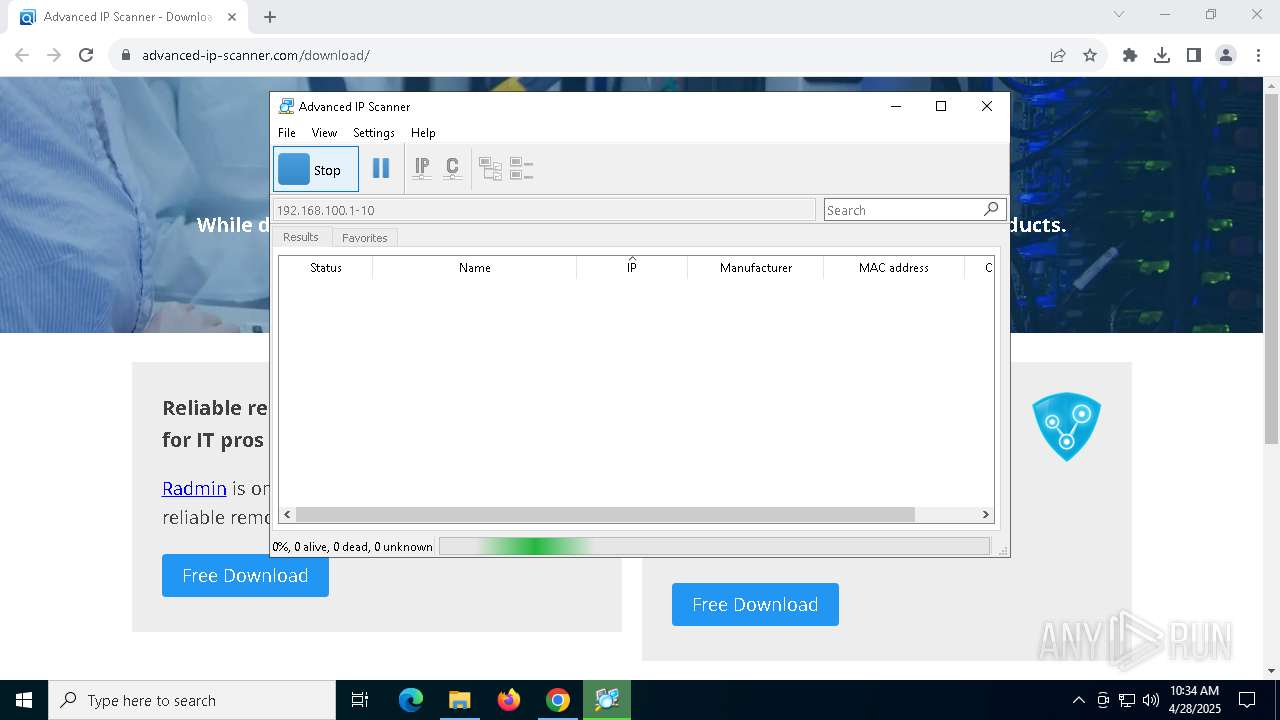The width and height of the screenshot is (1280, 720).
Task: Click the blue shield VPN logo
Action: (1066, 427)
